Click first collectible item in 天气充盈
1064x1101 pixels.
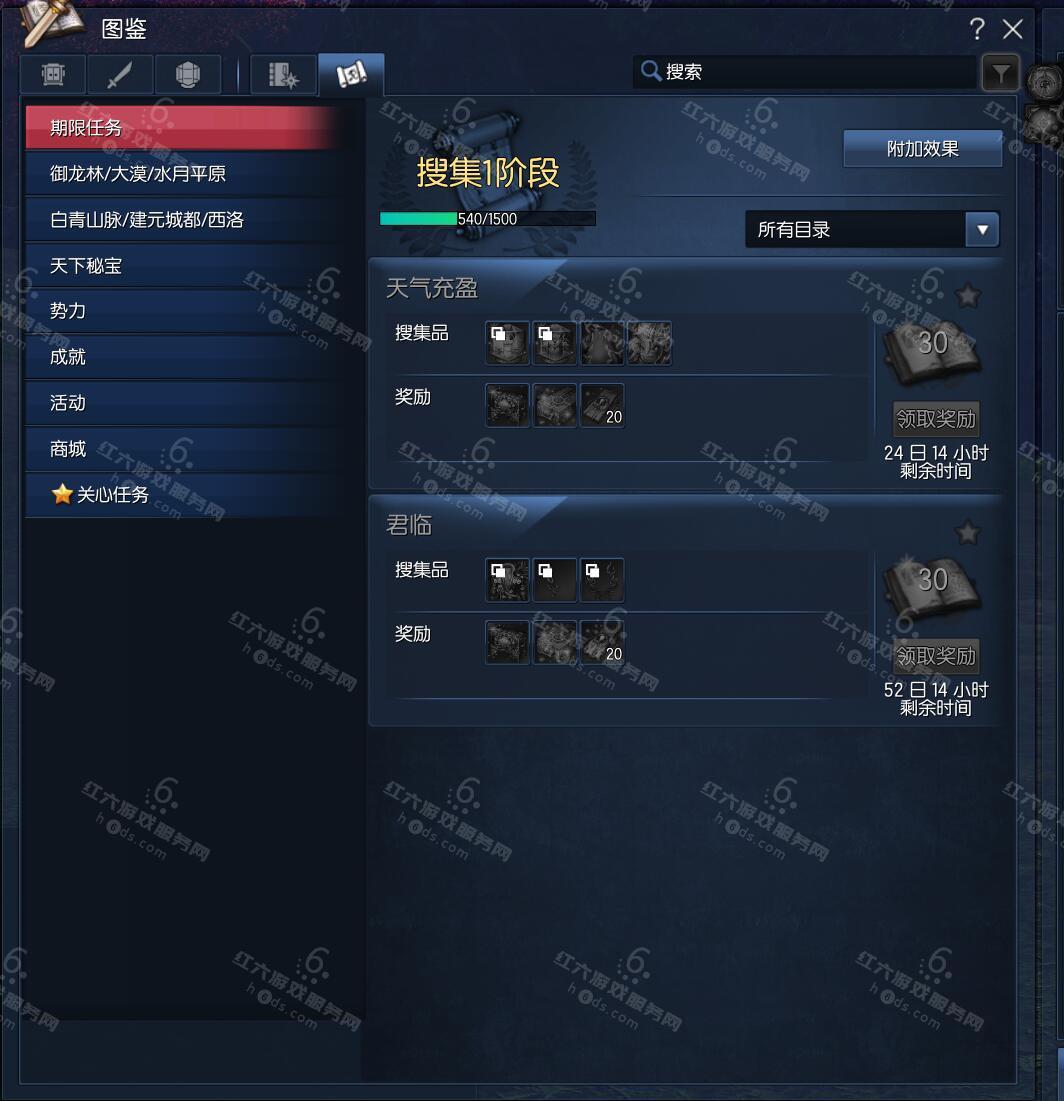pyautogui.click(x=507, y=343)
